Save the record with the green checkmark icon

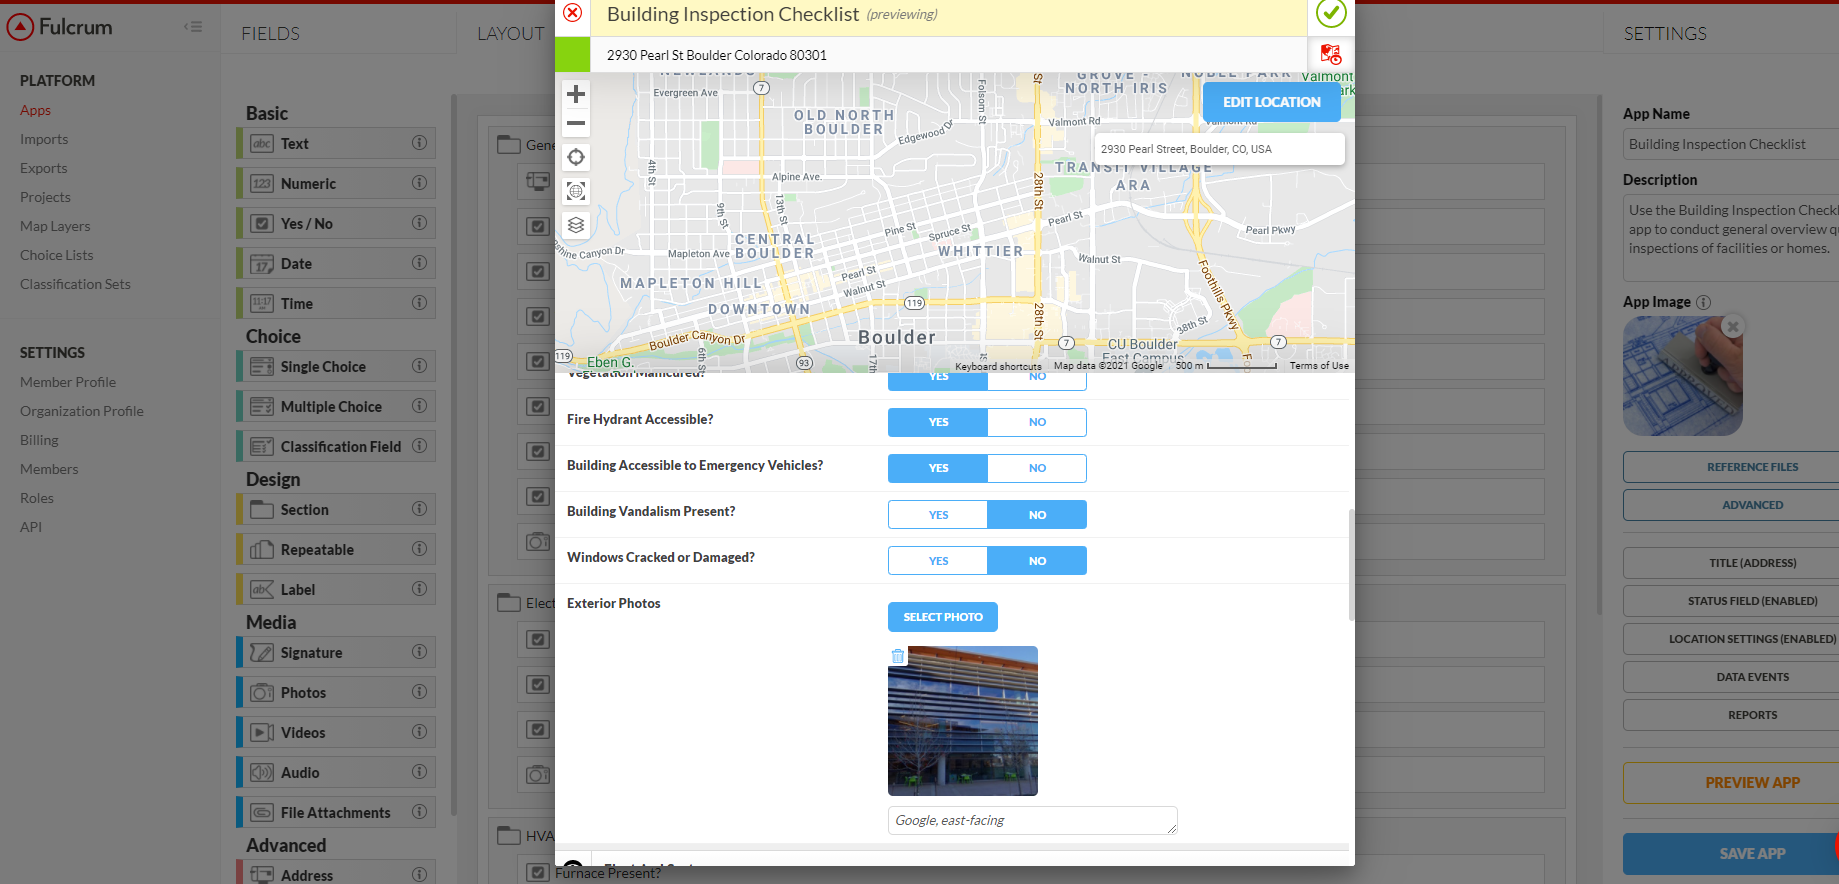pyautogui.click(x=1331, y=13)
